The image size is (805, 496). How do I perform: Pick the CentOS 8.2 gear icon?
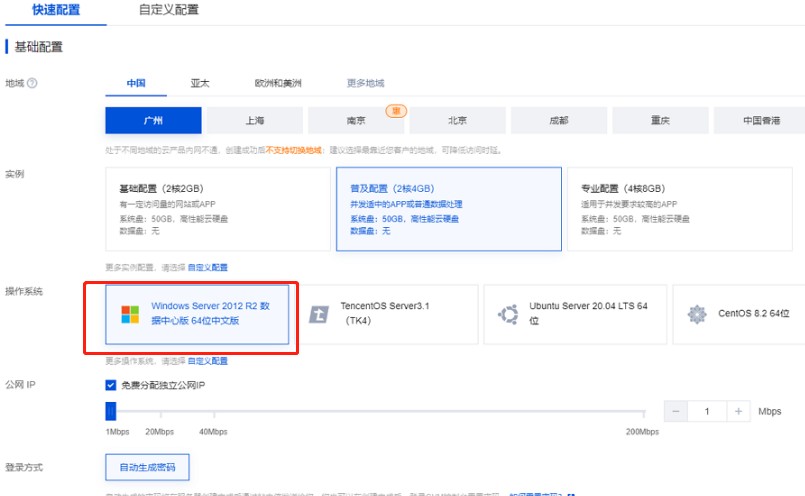tap(696, 314)
